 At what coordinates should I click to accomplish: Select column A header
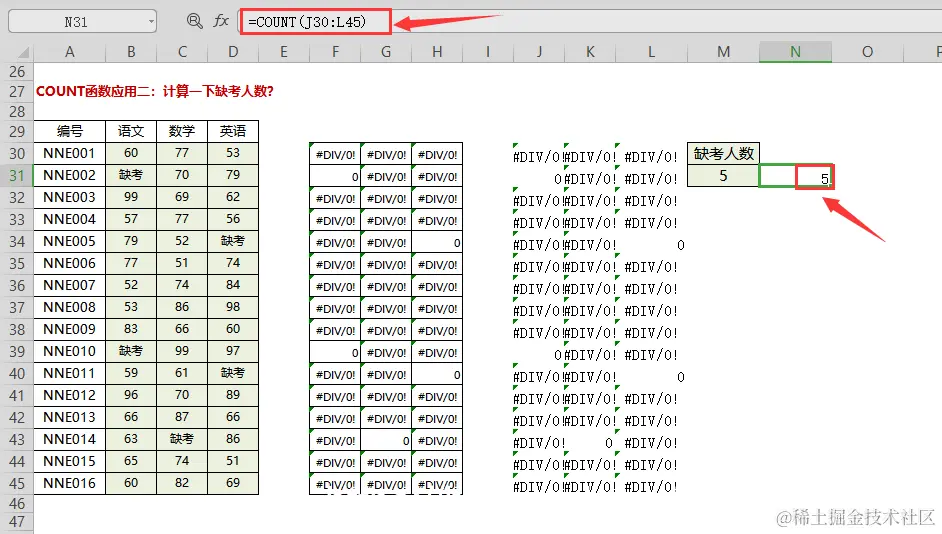tap(70, 52)
